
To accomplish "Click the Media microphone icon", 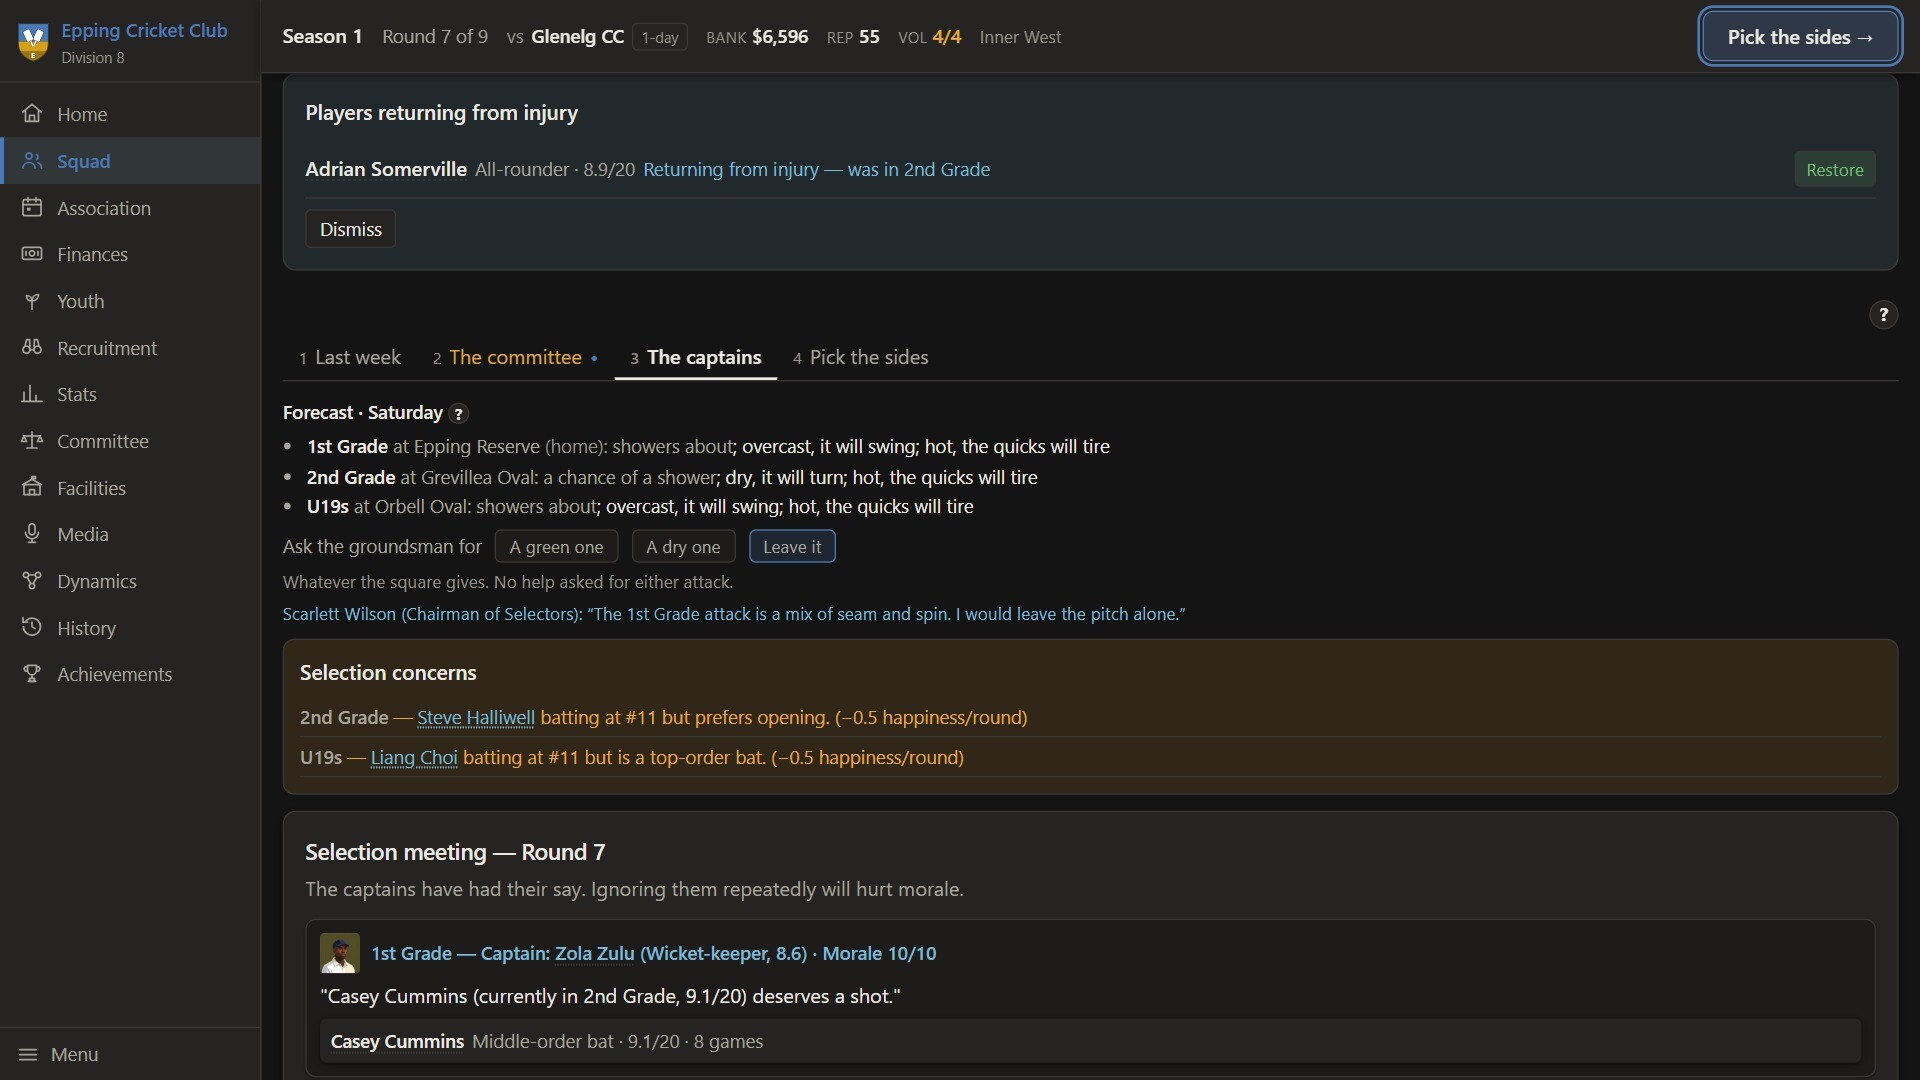I will (x=32, y=533).
